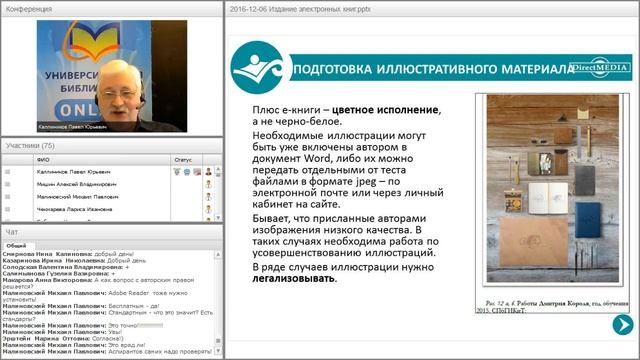Screen dimensions: 640x360
Task: Select participant Мишин Алексей Владимирович
Action: (x=76, y=184)
